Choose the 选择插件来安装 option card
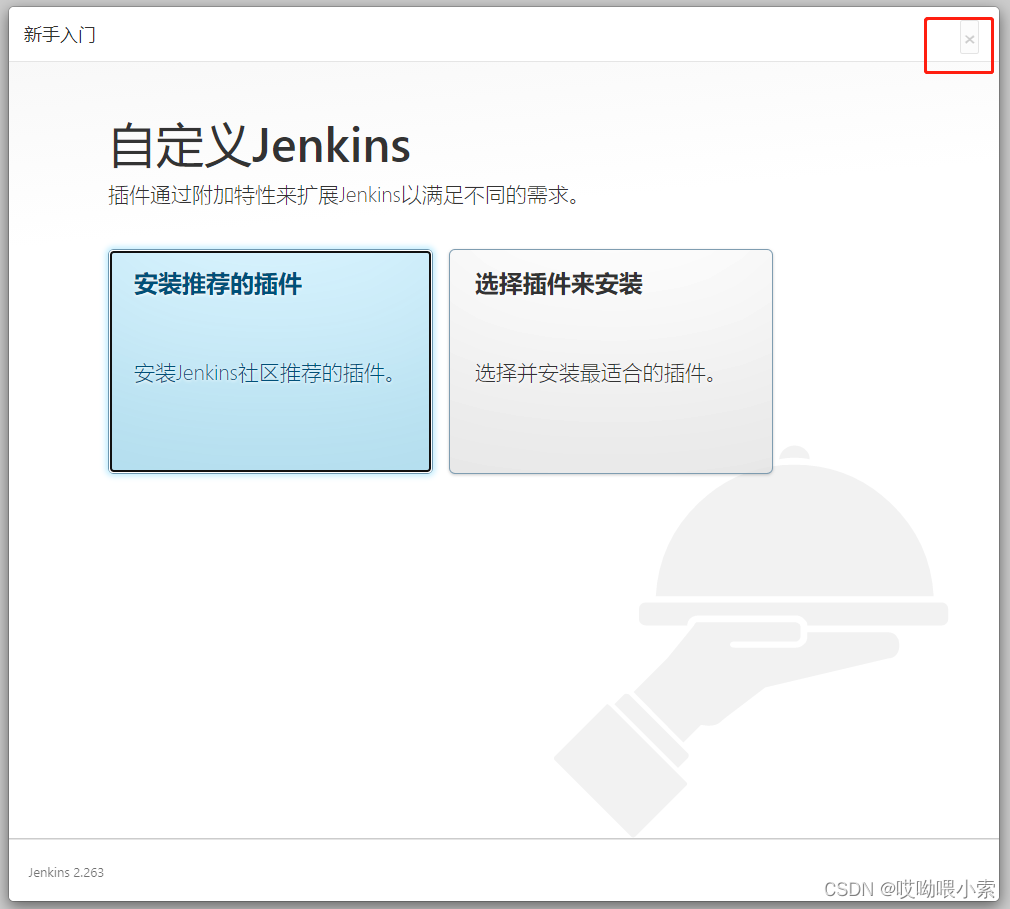The image size is (1010, 909). pyautogui.click(x=611, y=361)
